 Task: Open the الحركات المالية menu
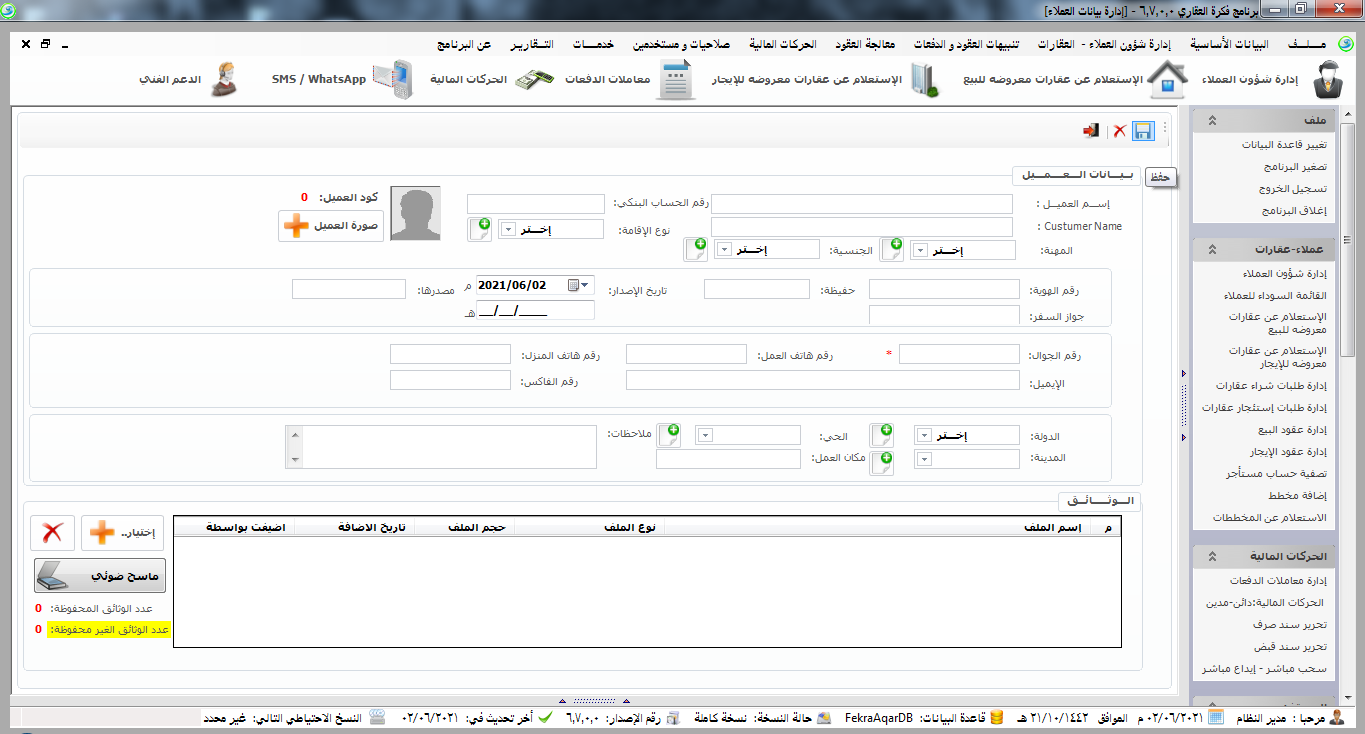coord(783,45)
